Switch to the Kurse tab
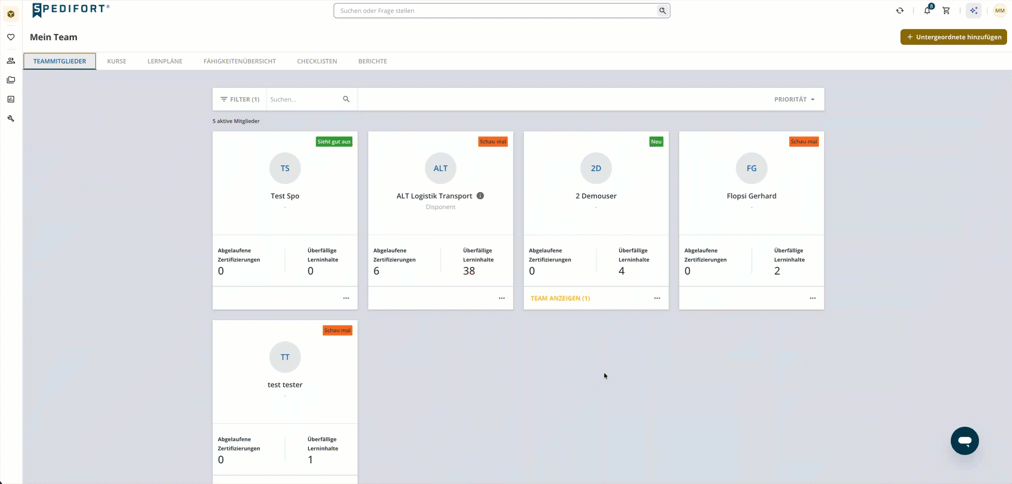 117,61
